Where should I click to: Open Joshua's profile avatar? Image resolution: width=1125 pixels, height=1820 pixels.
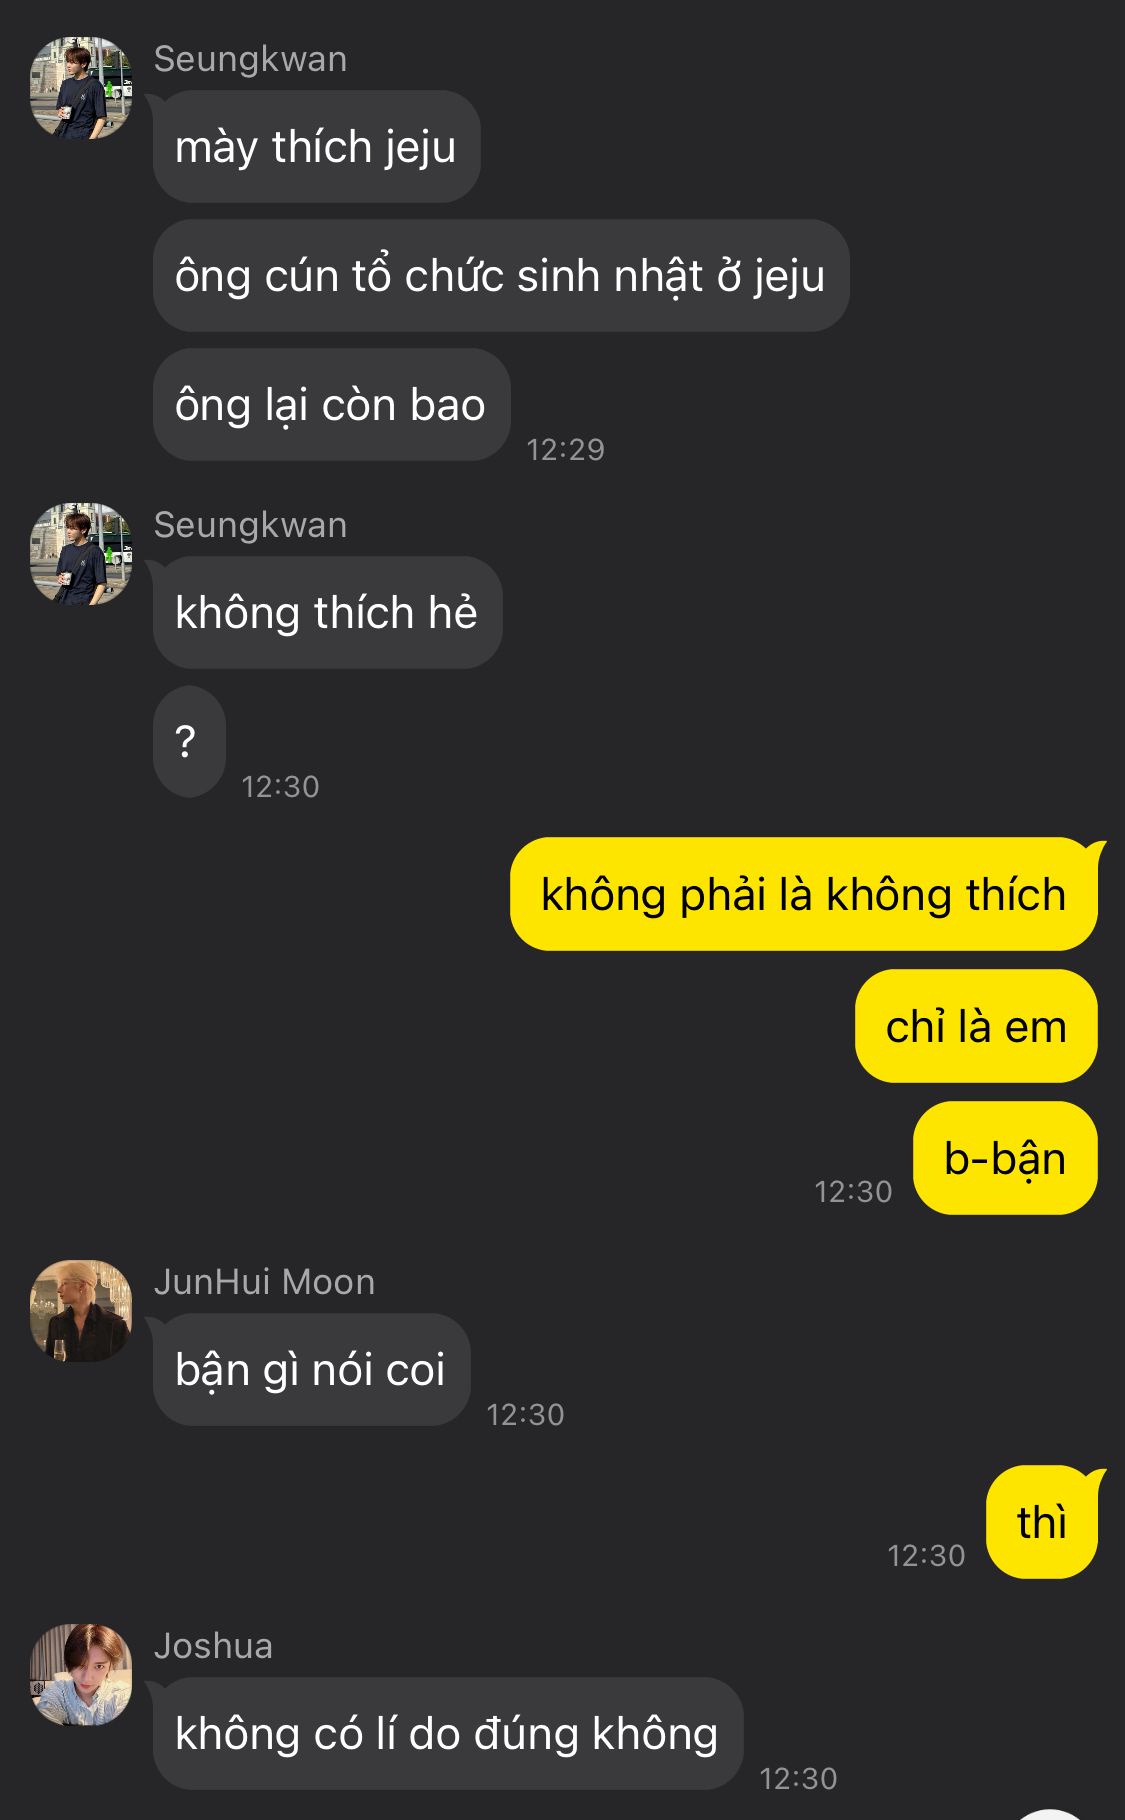[81, 1675]
